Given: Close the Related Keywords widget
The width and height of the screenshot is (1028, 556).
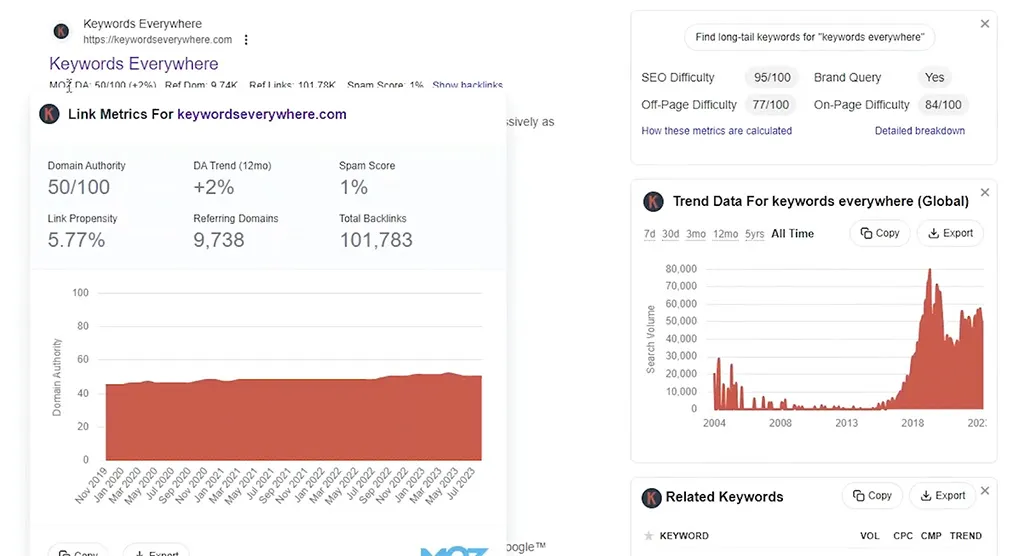Looking at the screenshot, I should 985,491.
